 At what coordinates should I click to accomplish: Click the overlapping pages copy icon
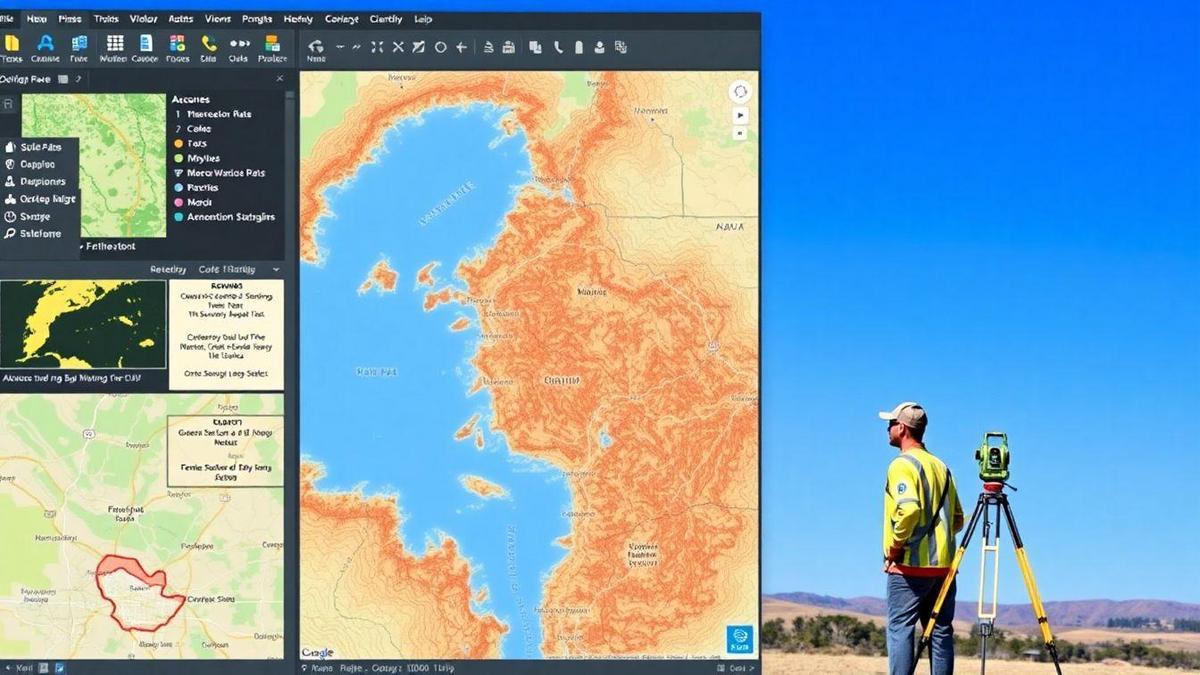(x=535, y=46)
